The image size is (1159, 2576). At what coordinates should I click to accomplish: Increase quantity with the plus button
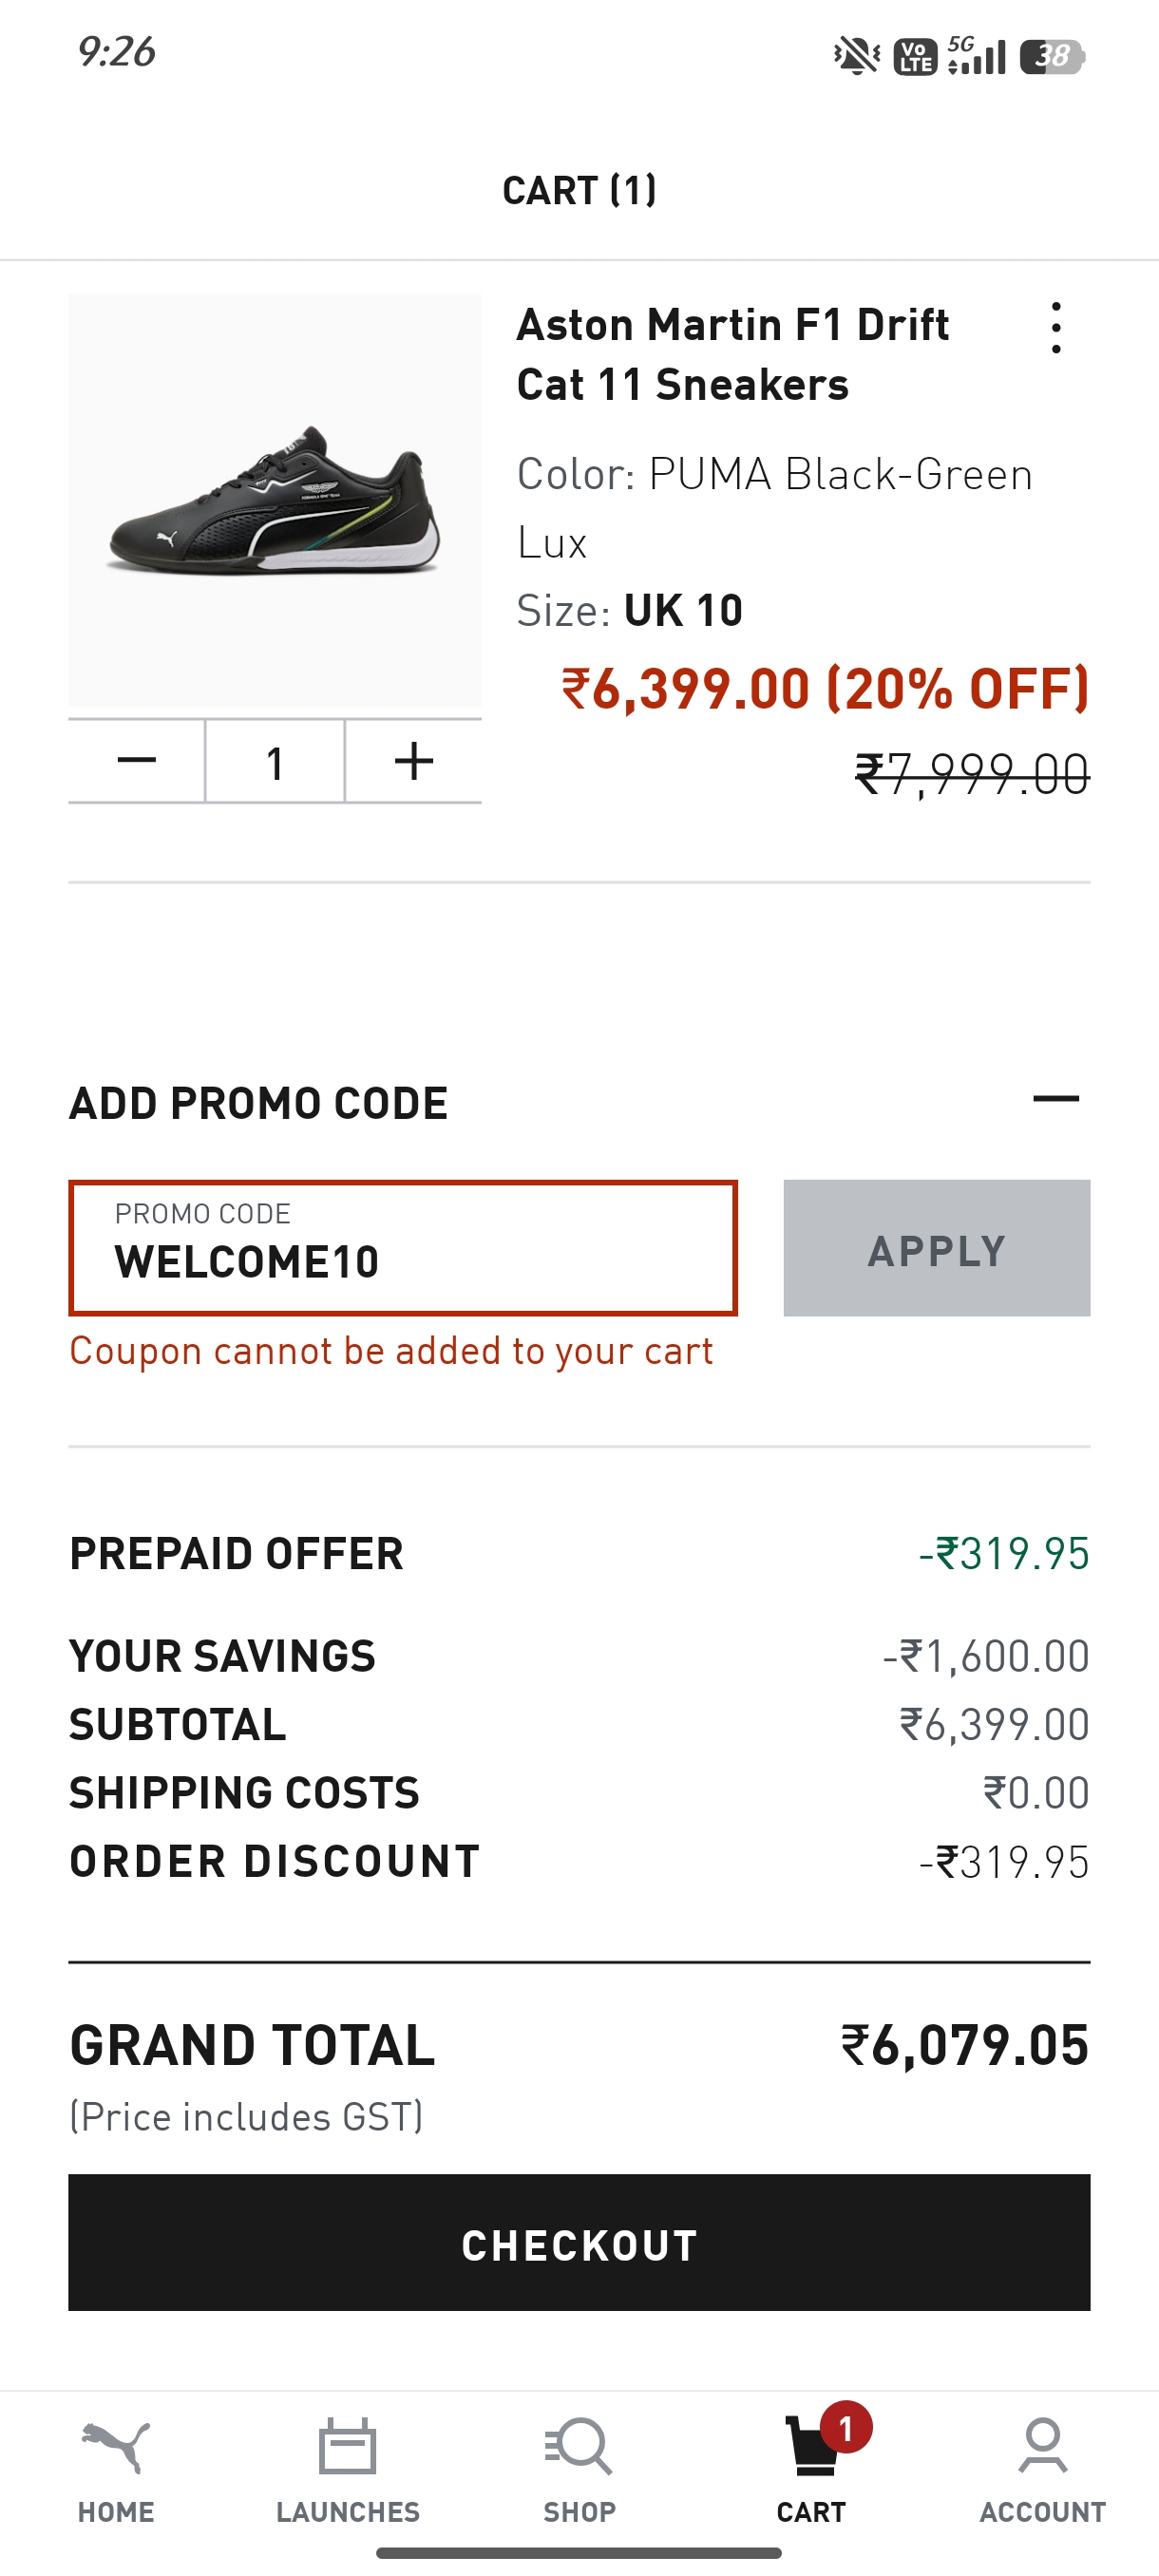(413, 761)
